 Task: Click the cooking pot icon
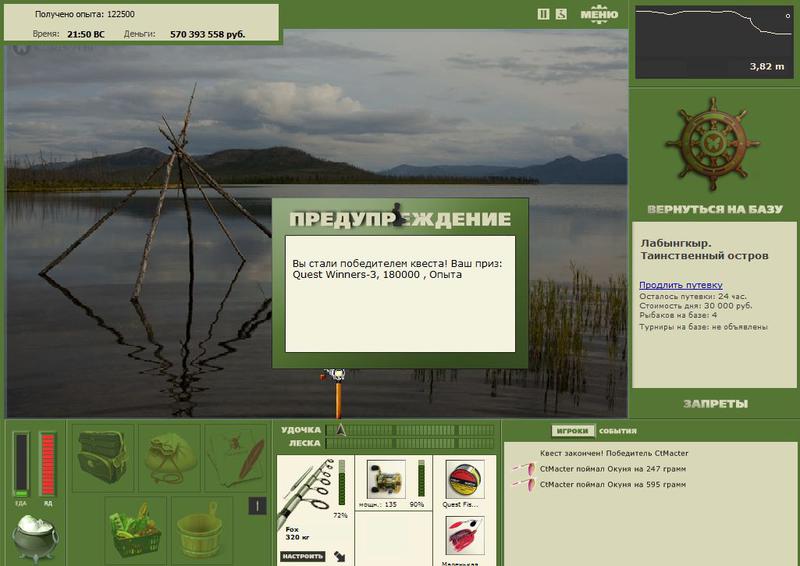[x=35, y=537]
